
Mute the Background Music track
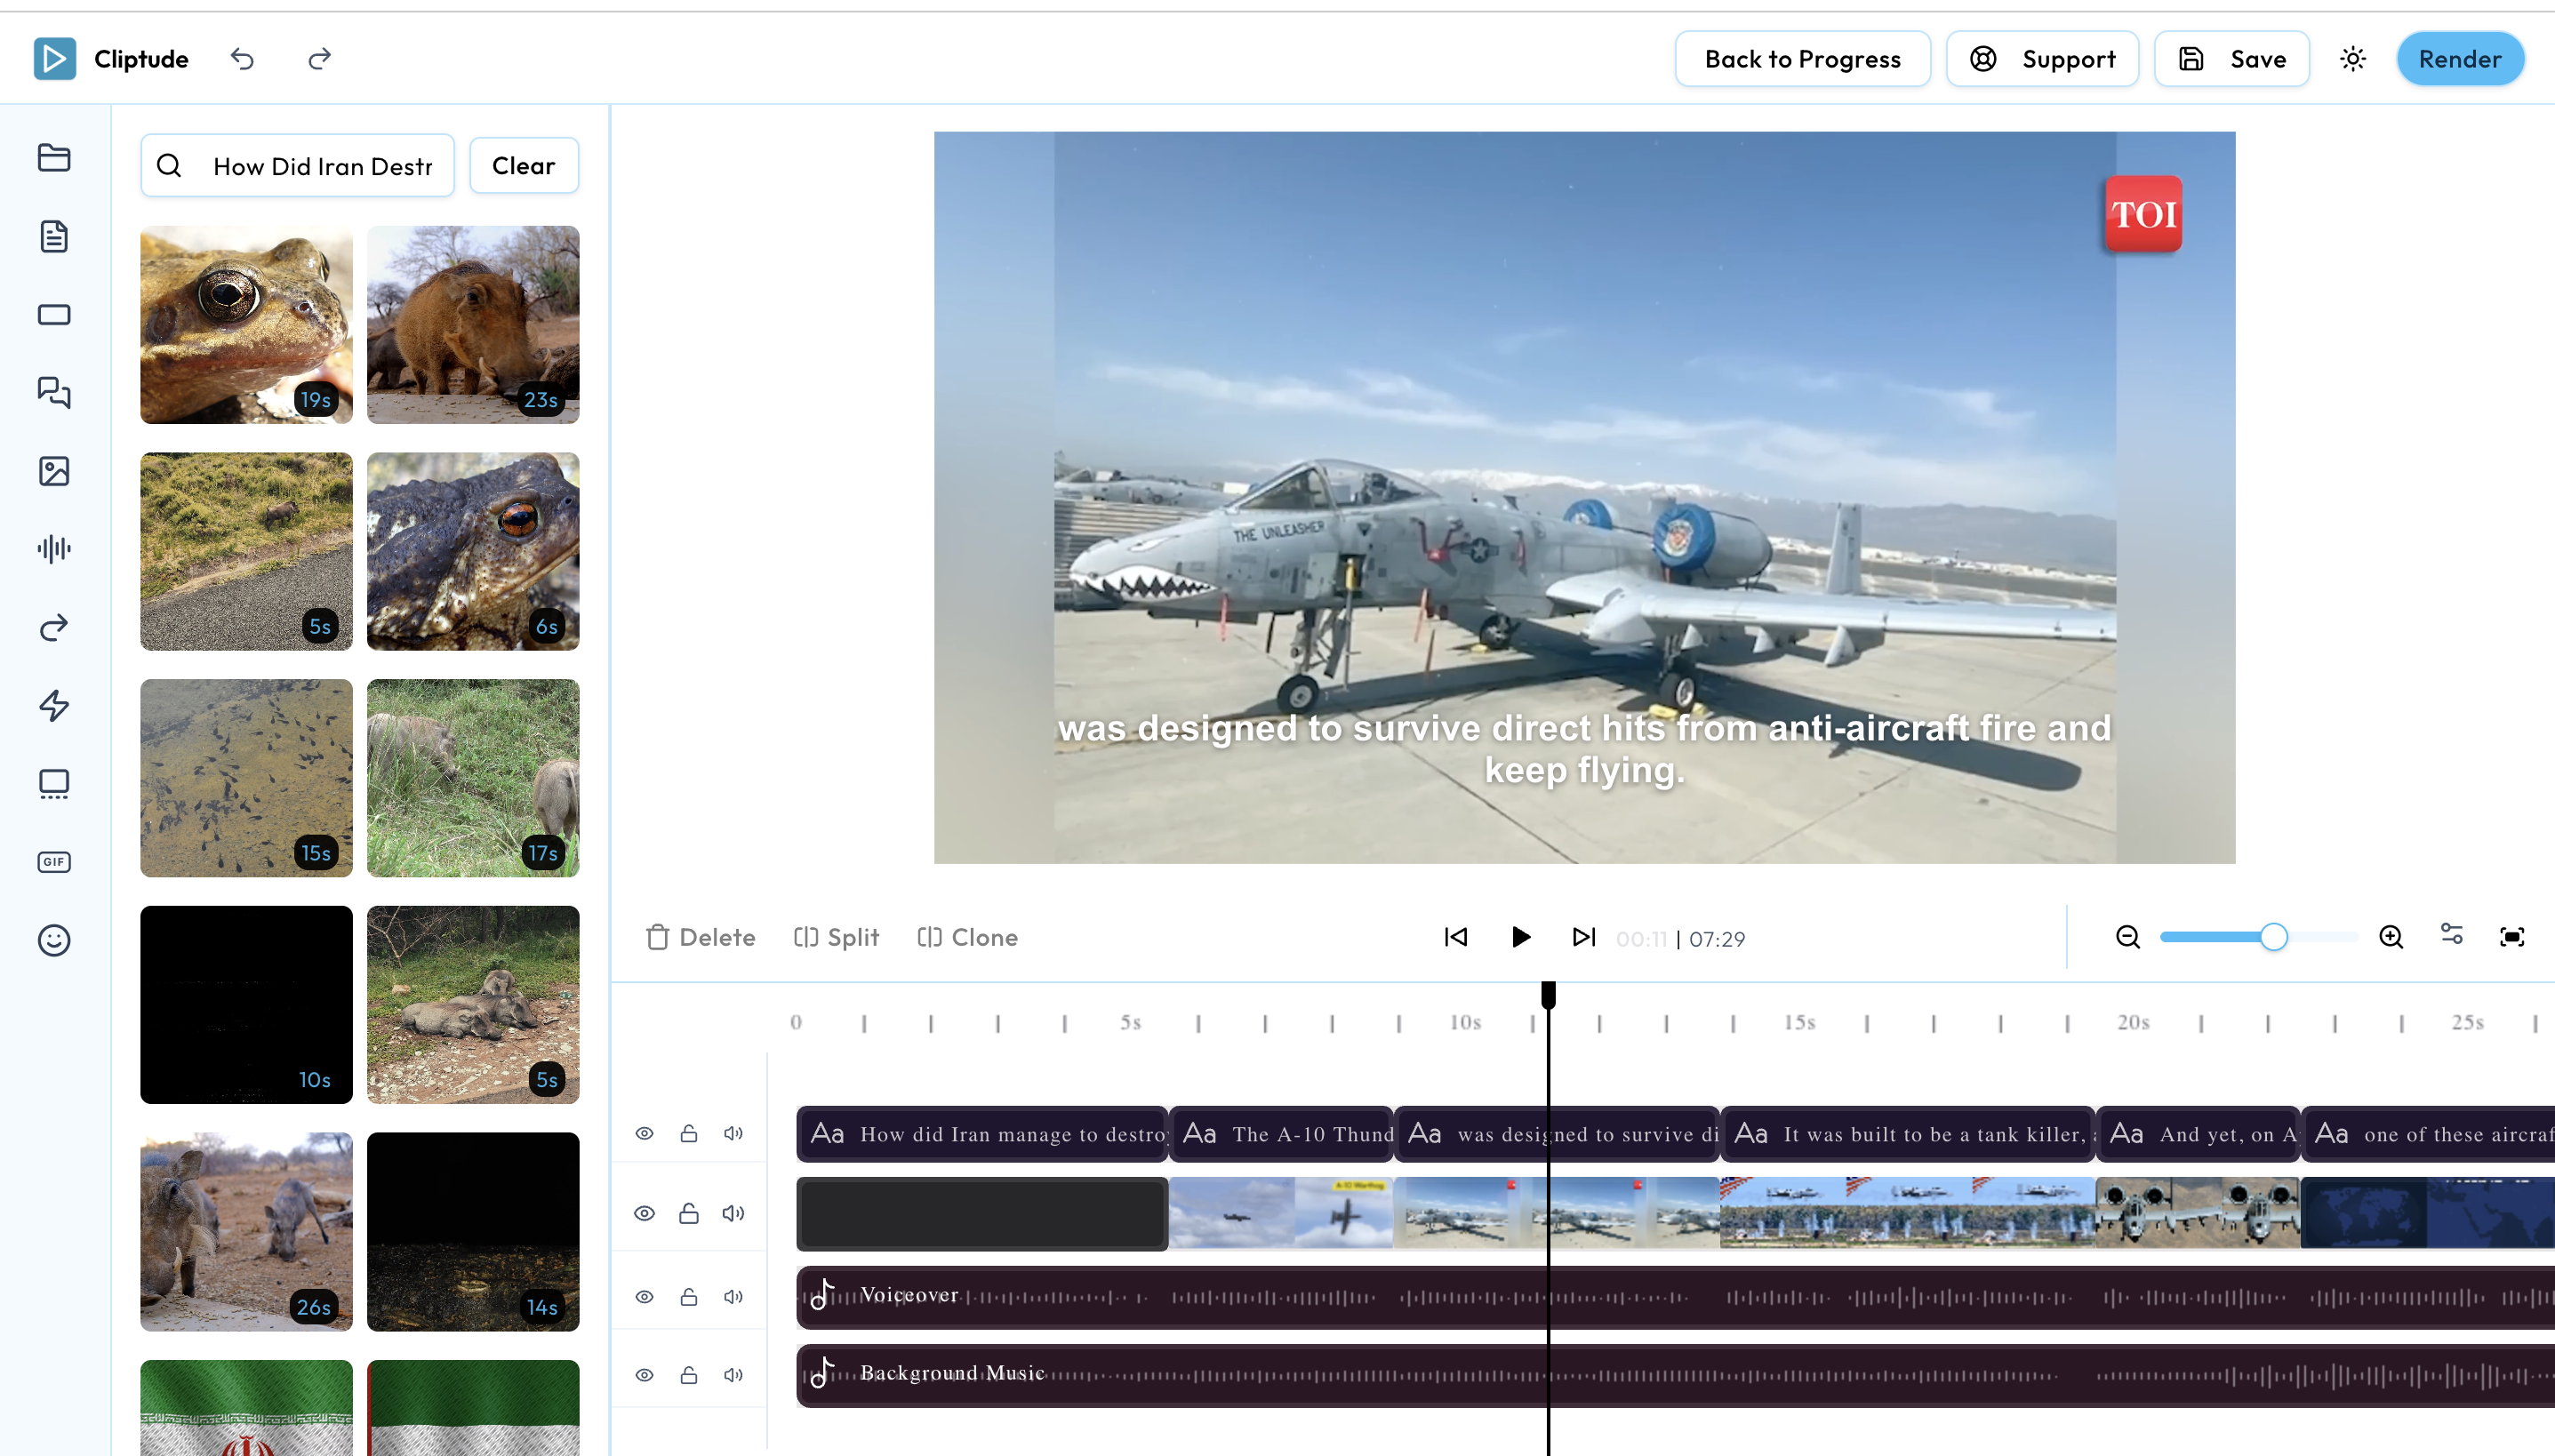coord(733,1375)
